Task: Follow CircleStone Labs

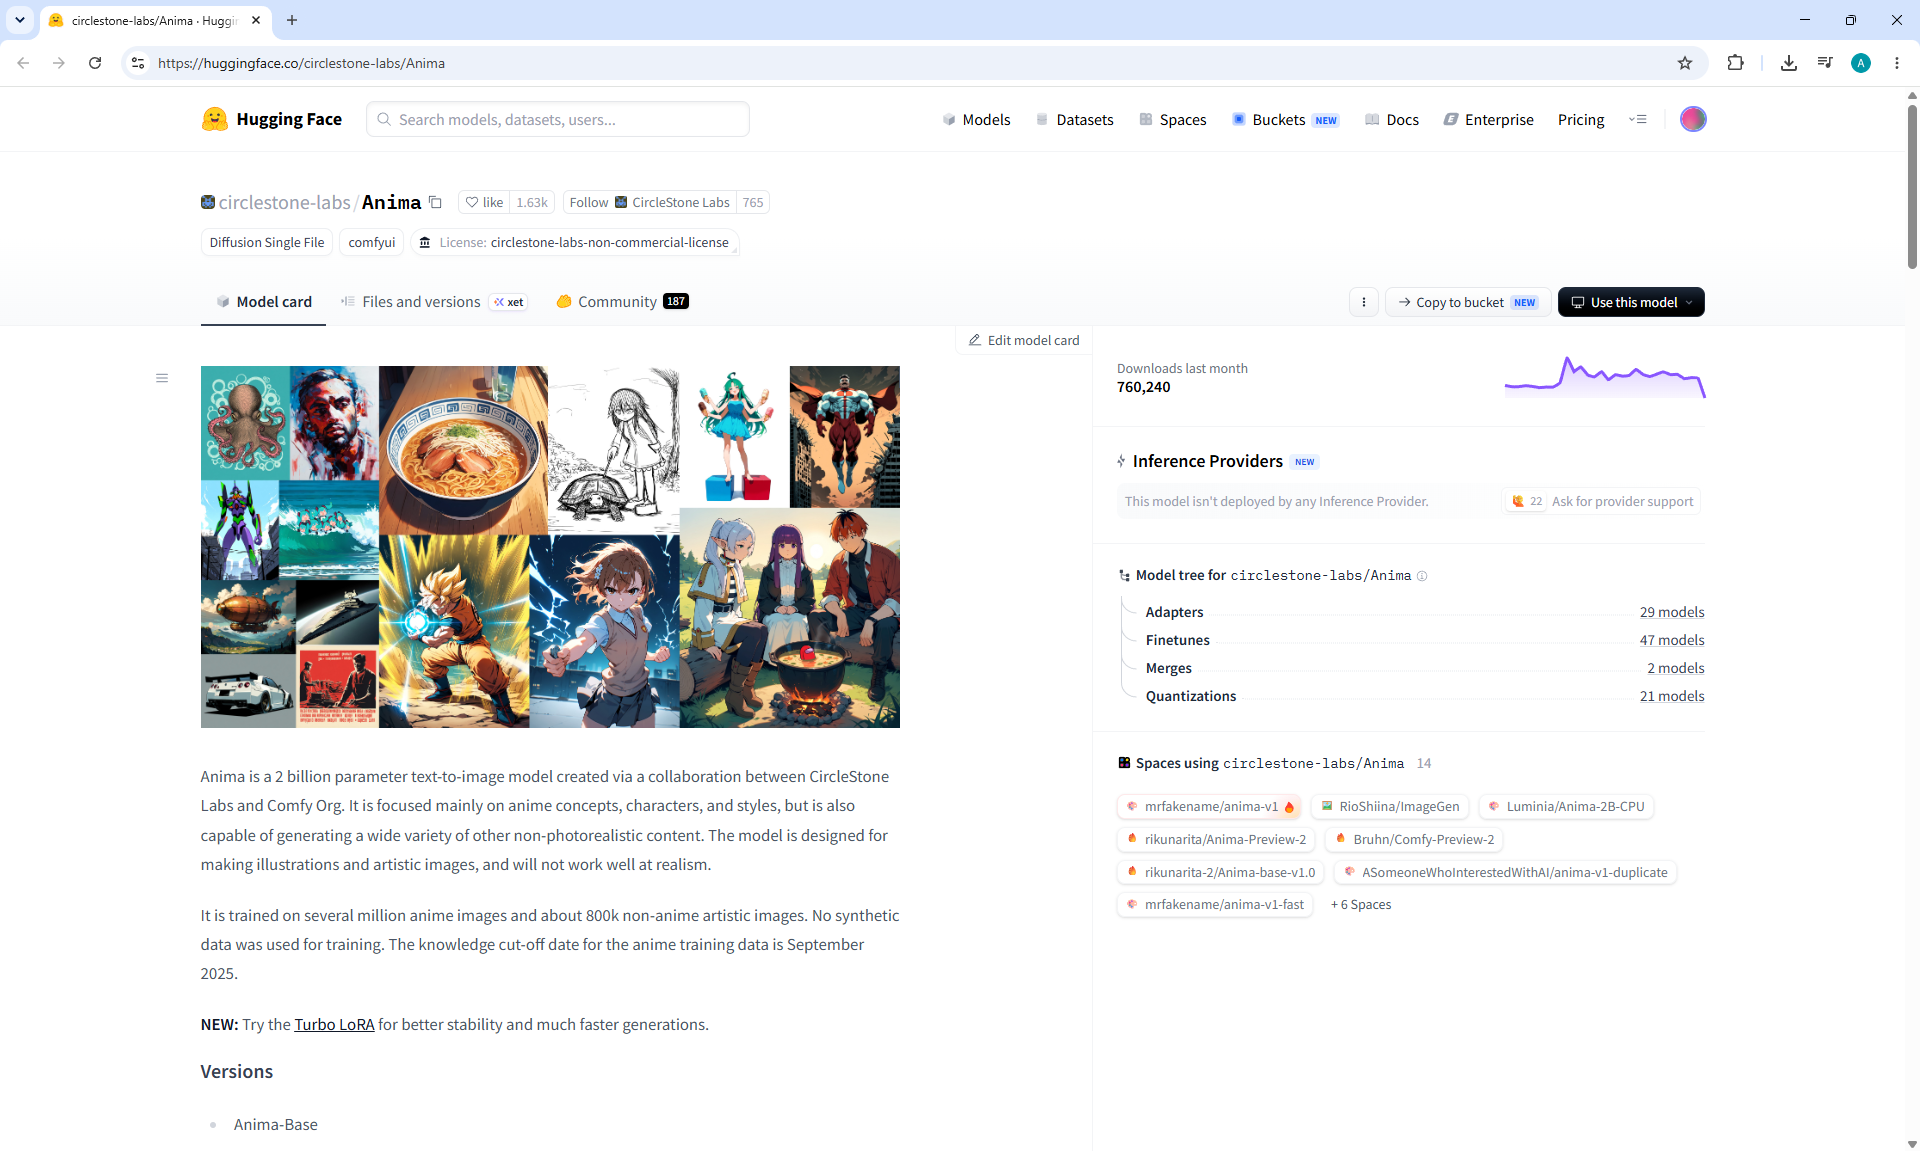Action: (650, 202)
